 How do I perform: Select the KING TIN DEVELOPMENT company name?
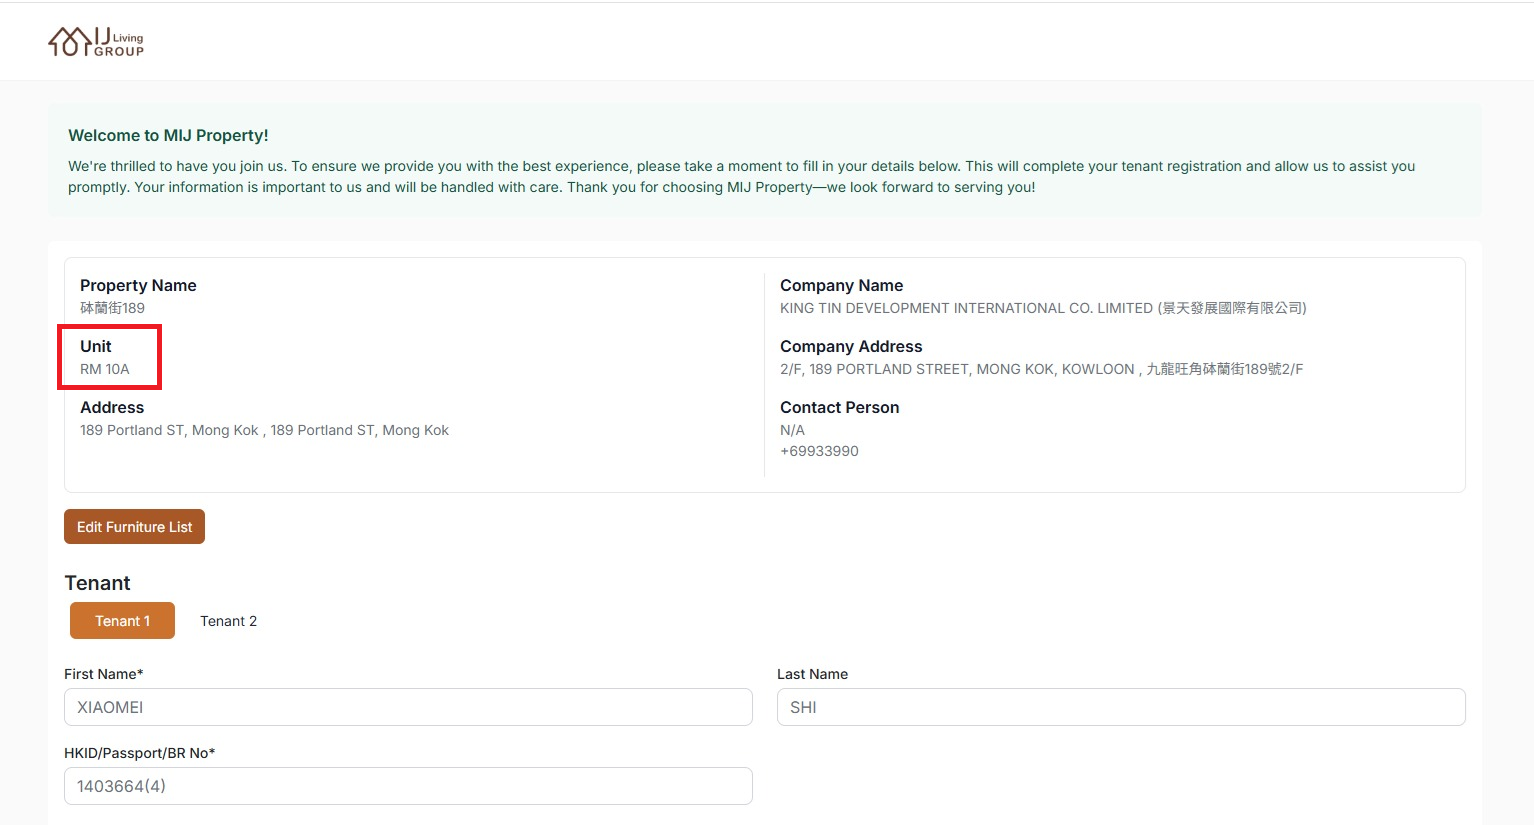(1043, 308)
